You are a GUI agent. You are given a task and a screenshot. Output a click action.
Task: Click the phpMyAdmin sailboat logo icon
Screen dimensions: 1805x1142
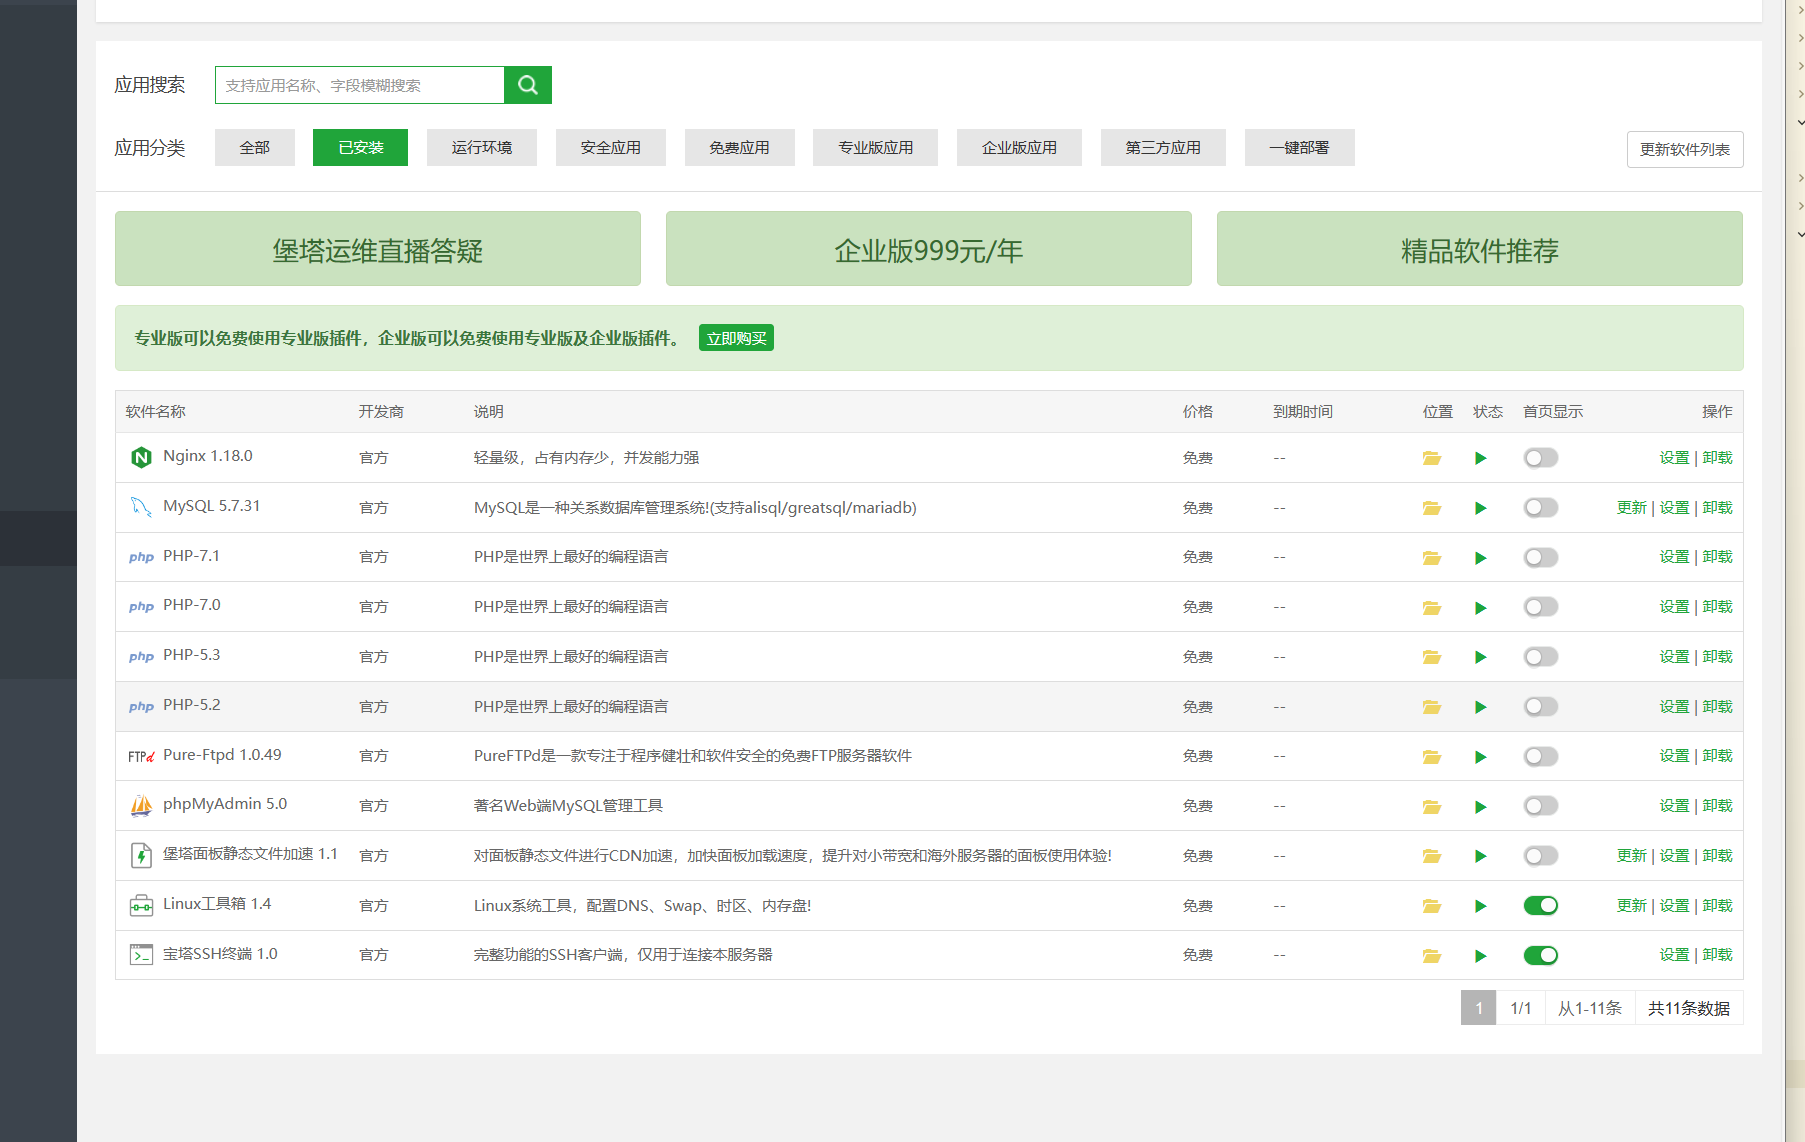[x=141, y=805]
